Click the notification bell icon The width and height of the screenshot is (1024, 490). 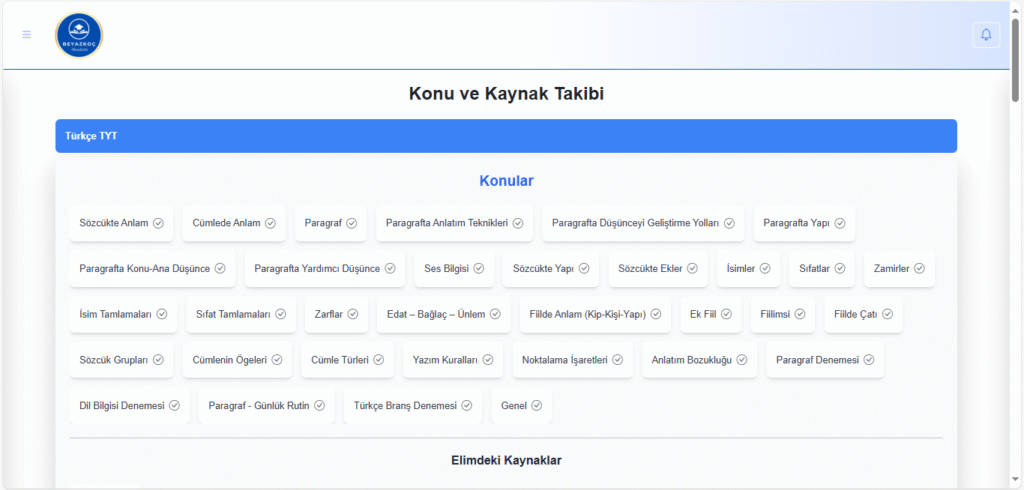coord(986,35)
